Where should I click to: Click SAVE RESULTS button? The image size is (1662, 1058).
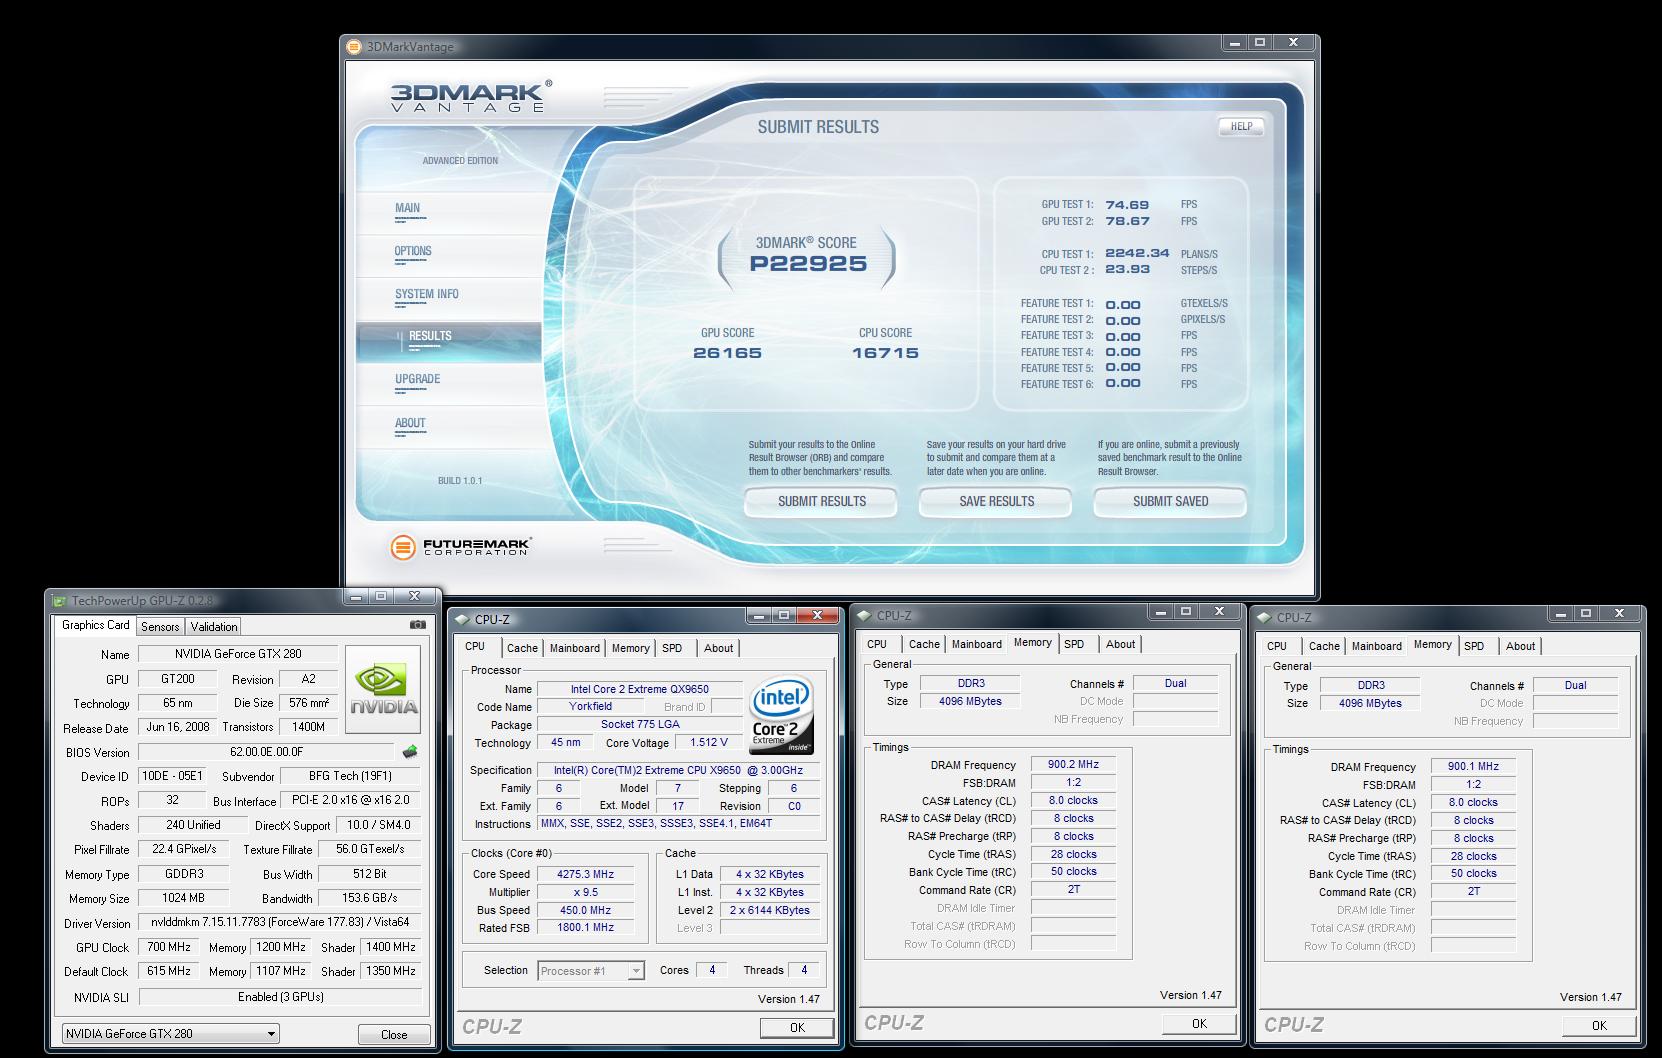coord(996,501)
